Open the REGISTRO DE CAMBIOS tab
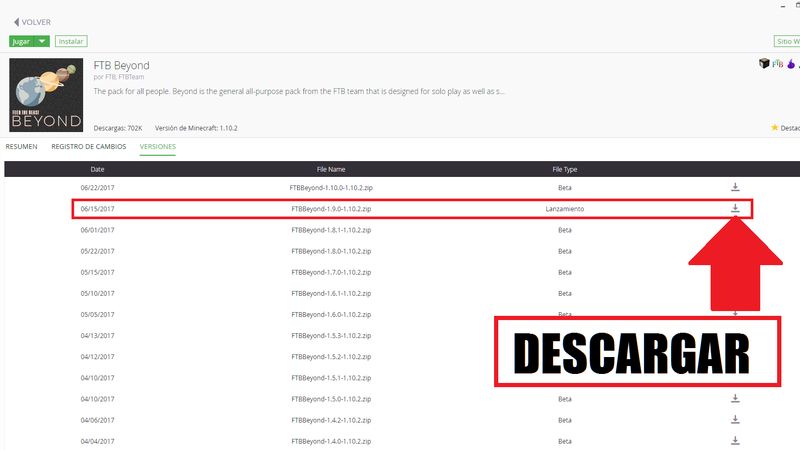 click(89, 146)
